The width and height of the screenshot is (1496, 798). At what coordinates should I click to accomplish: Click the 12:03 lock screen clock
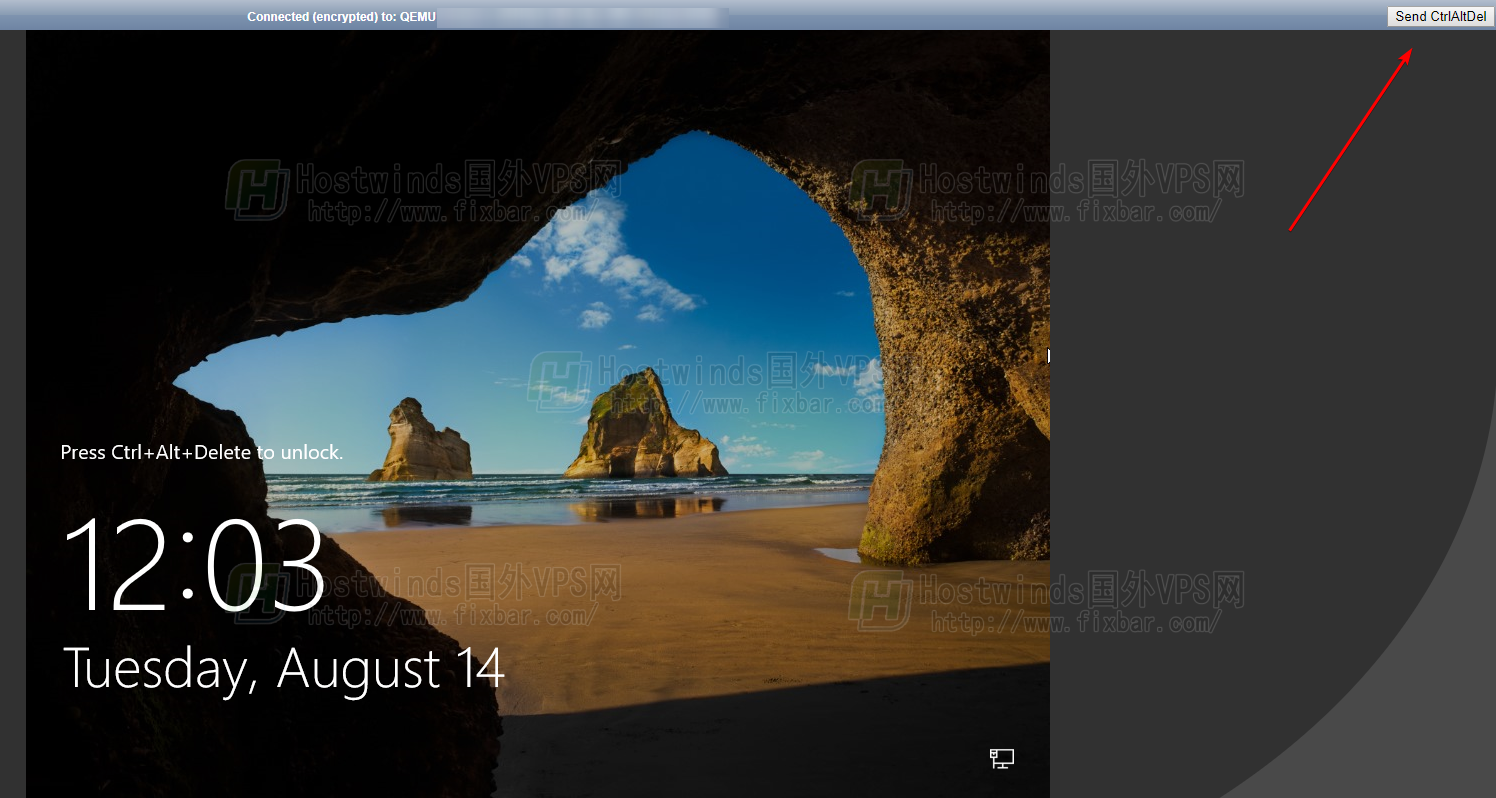tap(195, 565)
